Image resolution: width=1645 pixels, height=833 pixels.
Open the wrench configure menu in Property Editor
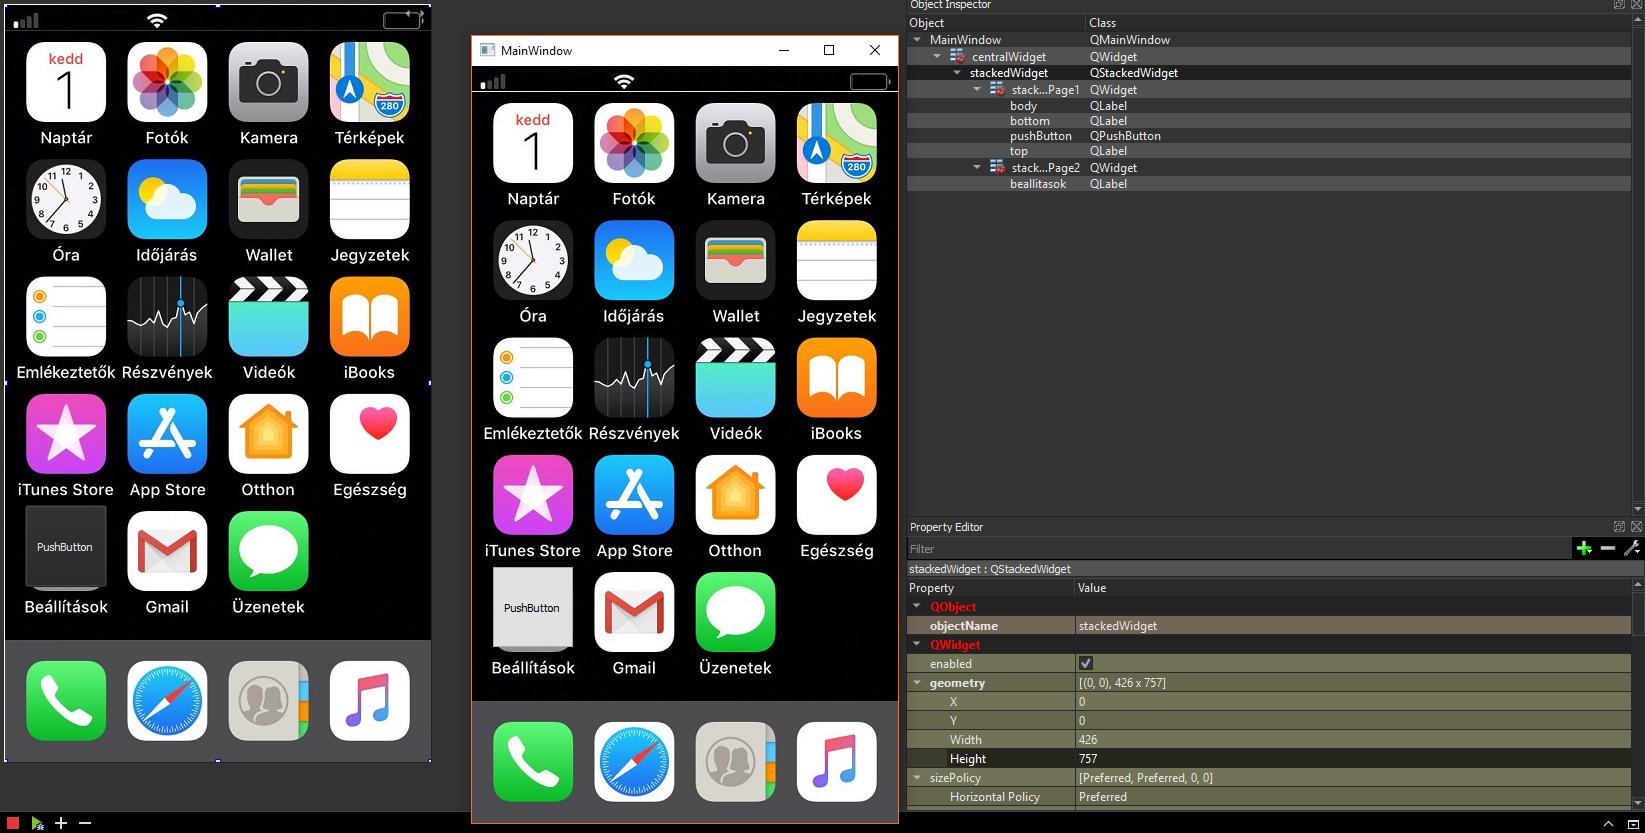[1632, 548]
